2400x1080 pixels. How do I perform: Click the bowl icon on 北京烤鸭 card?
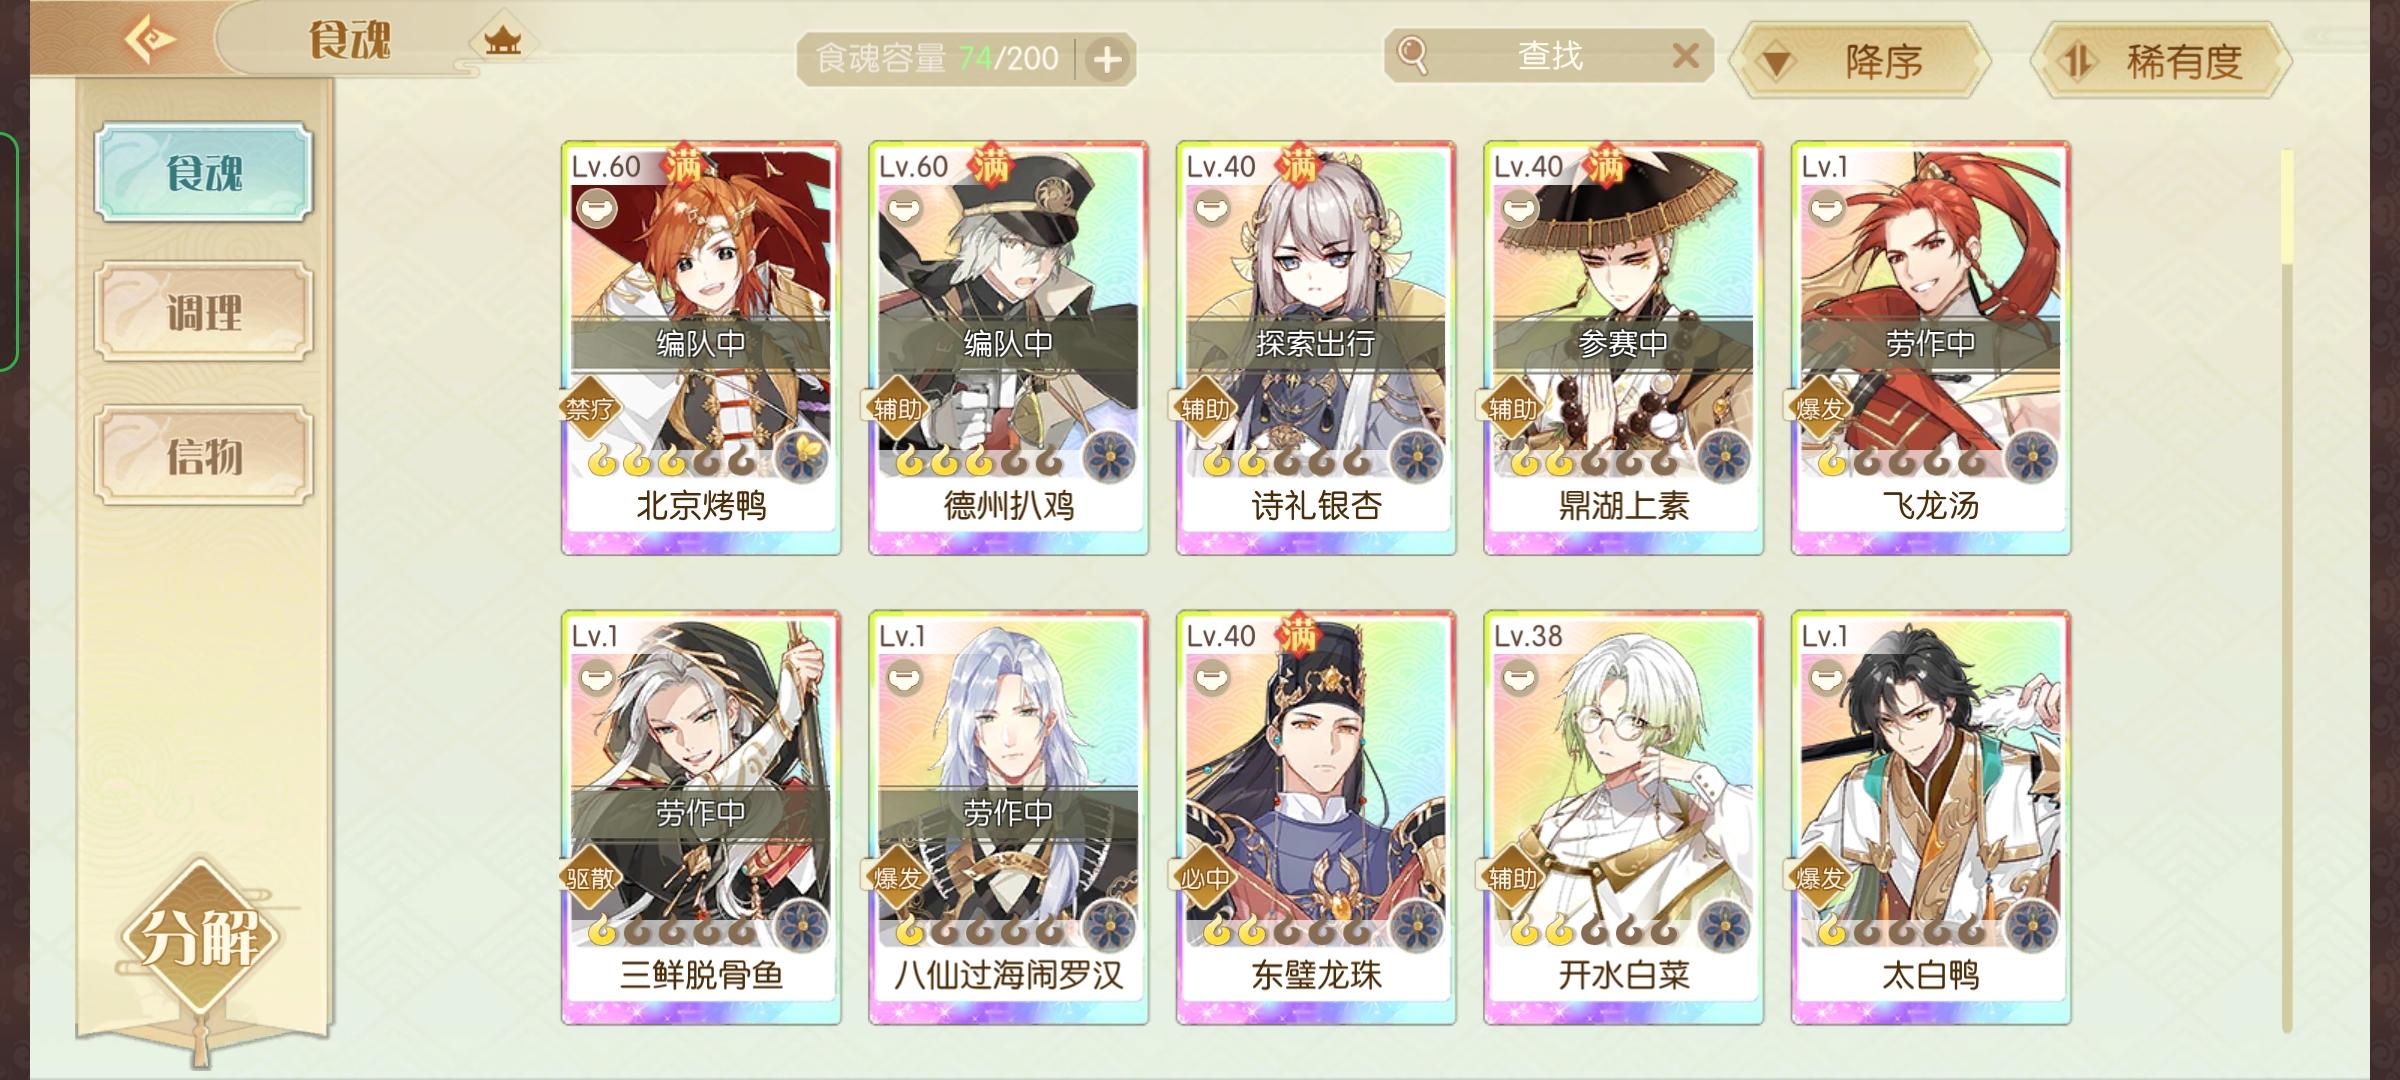coord(597,209)
